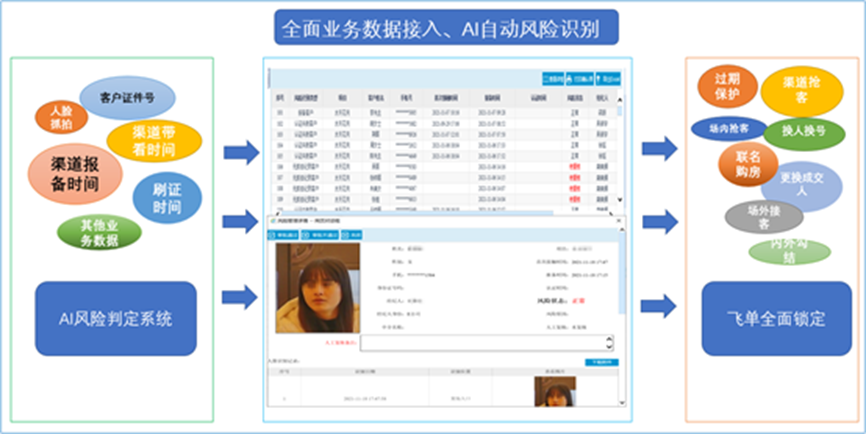Click the 渠道报备时间 pink bubble

coord(74,172)
